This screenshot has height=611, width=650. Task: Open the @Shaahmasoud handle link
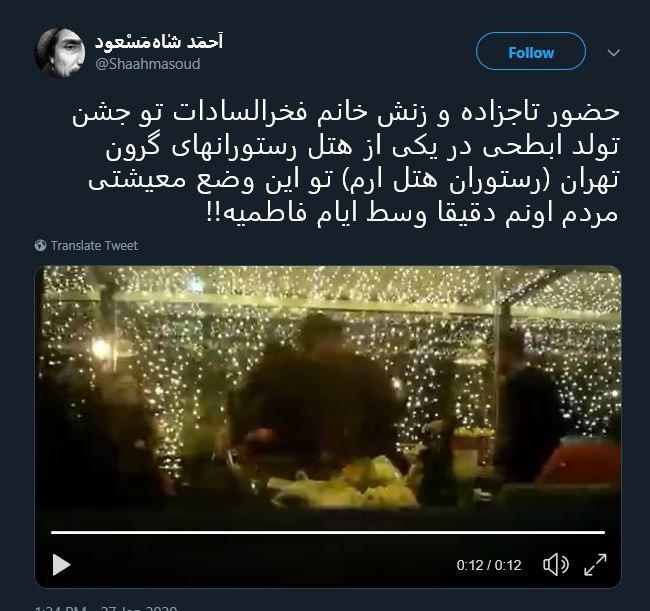click(148, 64)
